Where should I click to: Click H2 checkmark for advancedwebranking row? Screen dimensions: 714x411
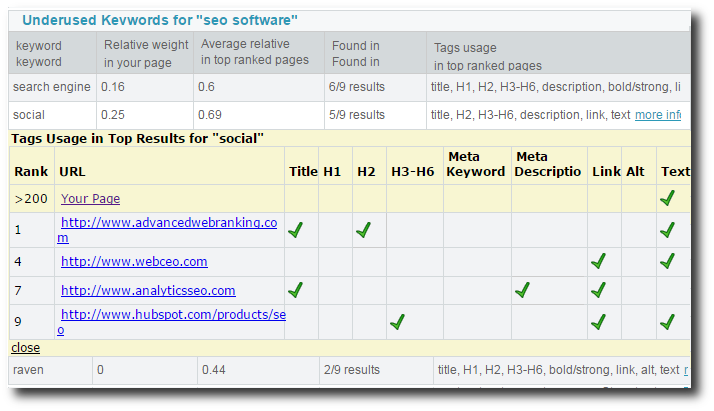pyautogui.click(x=363, y=230)
